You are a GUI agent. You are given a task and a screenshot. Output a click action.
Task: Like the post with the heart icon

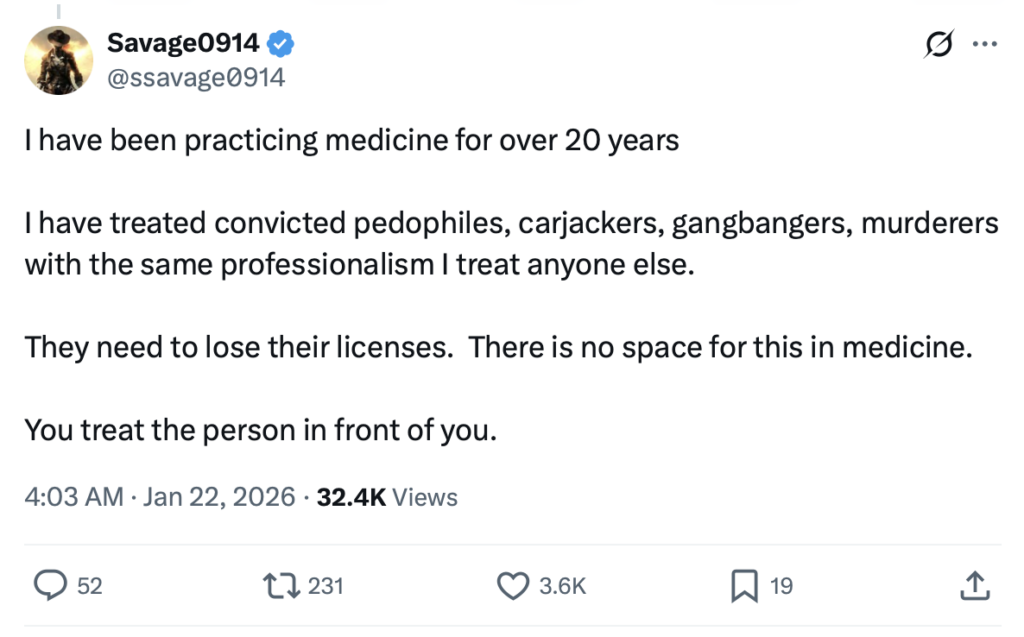(513, 585)
